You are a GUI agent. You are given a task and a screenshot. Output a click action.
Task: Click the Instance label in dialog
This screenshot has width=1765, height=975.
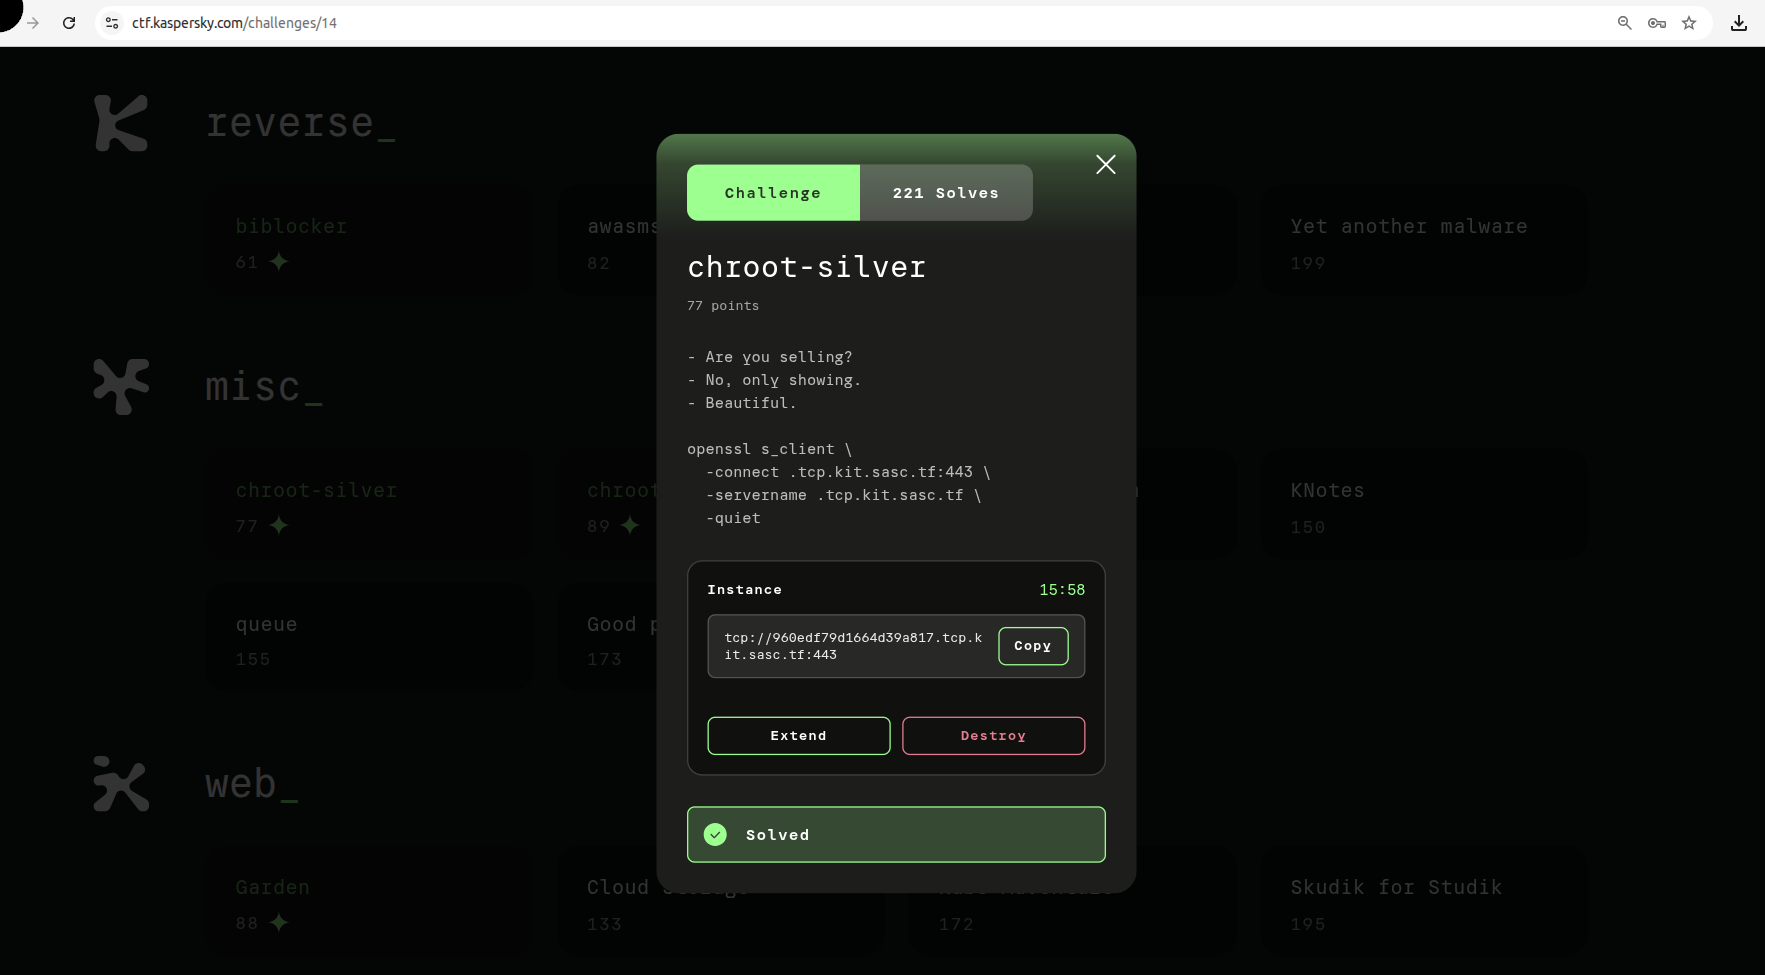[745, 590]
